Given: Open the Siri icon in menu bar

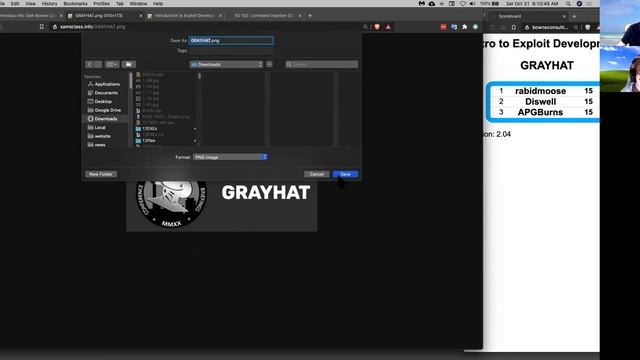Looking at the screenshot, I should coord(579,3).
